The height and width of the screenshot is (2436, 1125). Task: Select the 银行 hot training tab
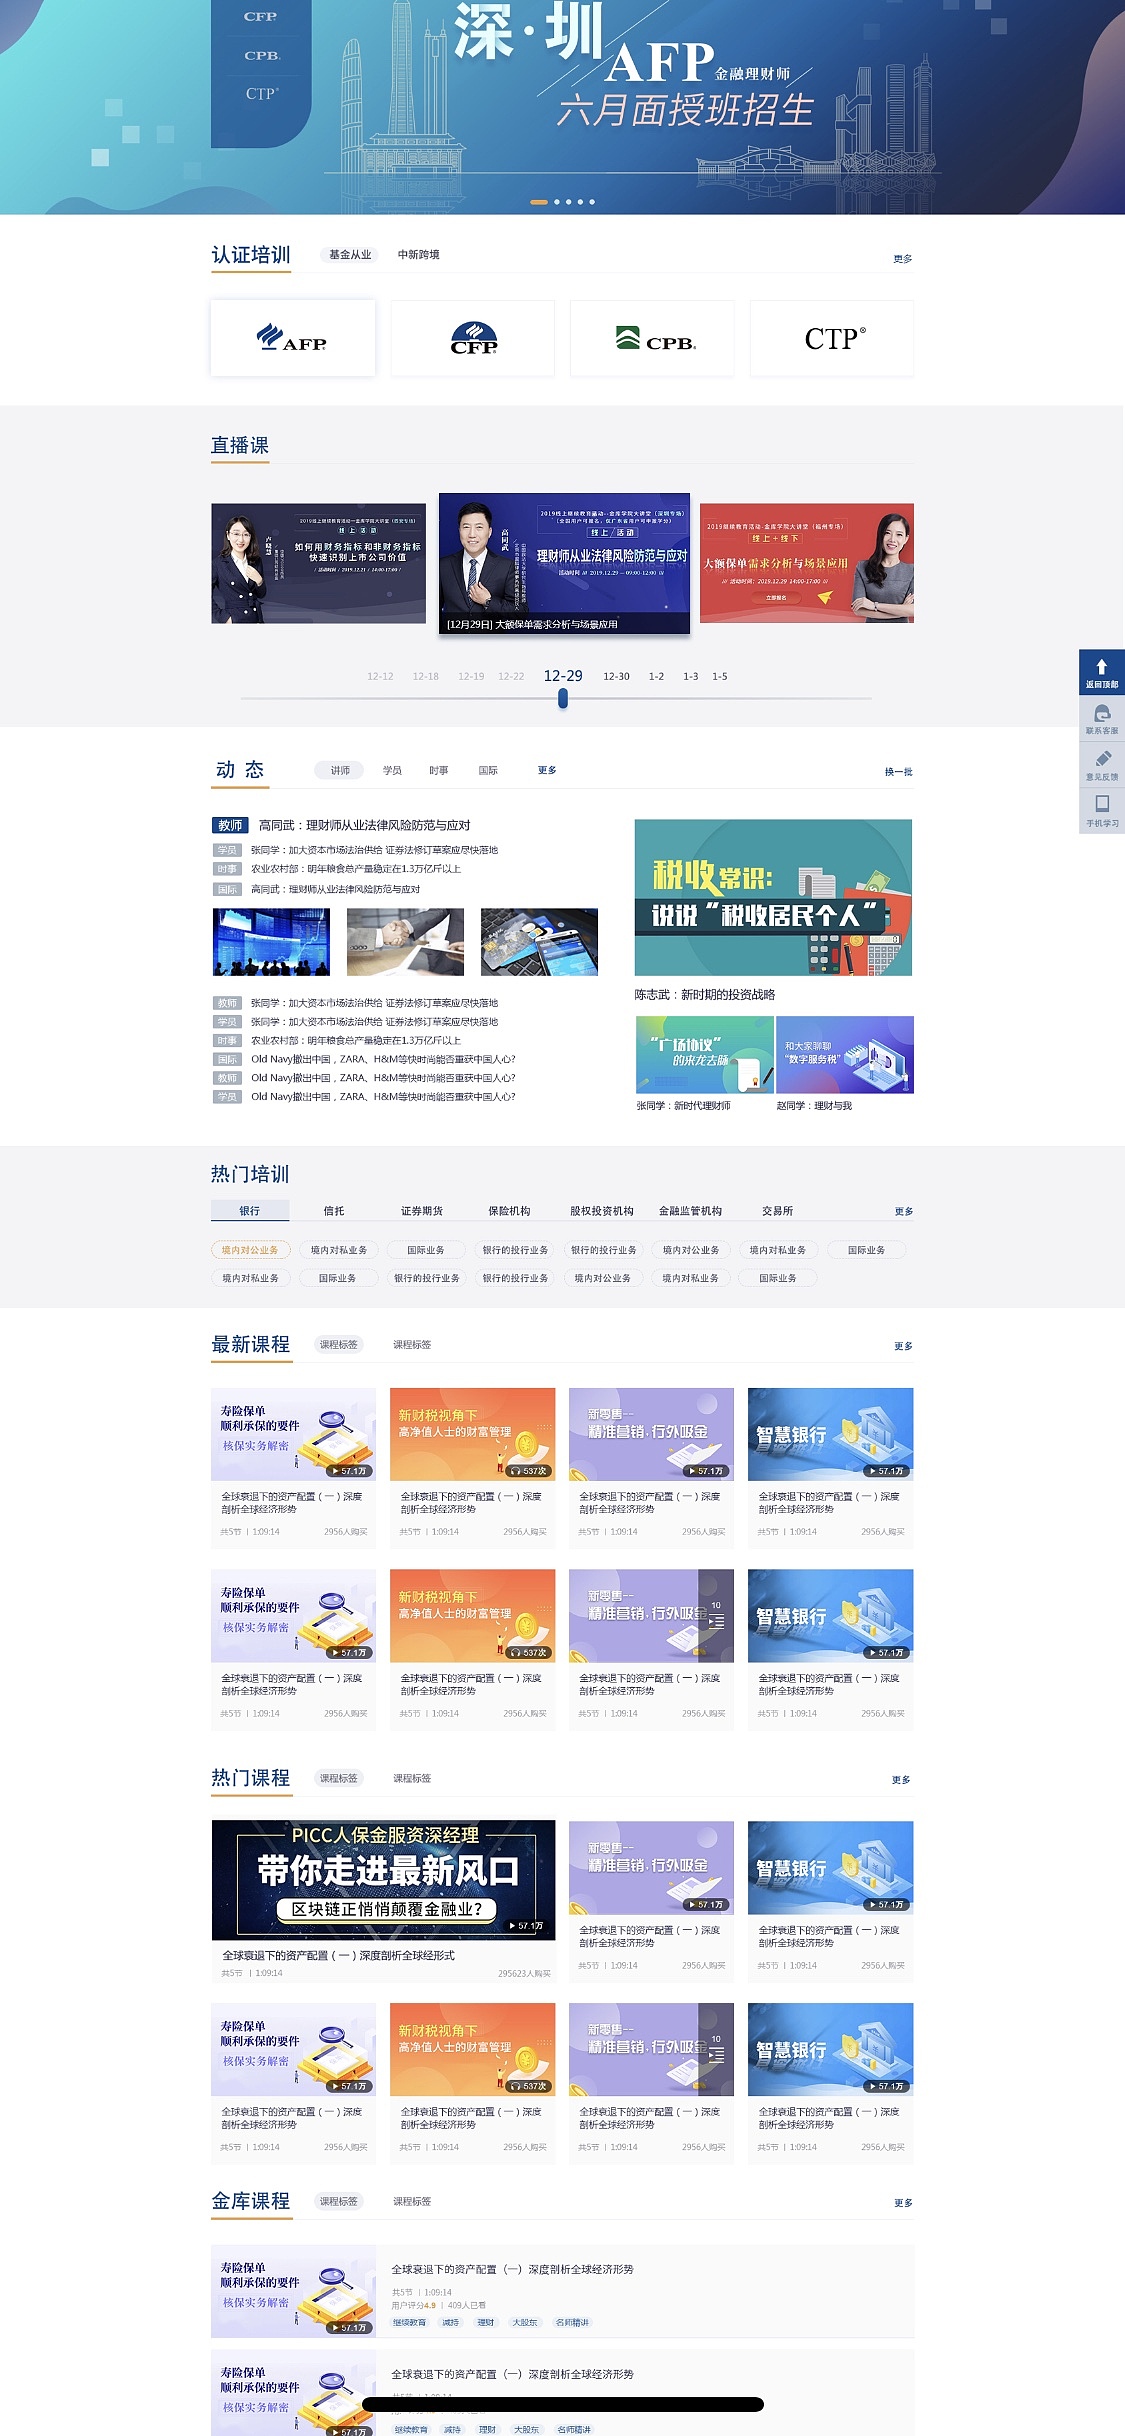click(x=250, y=1211)
